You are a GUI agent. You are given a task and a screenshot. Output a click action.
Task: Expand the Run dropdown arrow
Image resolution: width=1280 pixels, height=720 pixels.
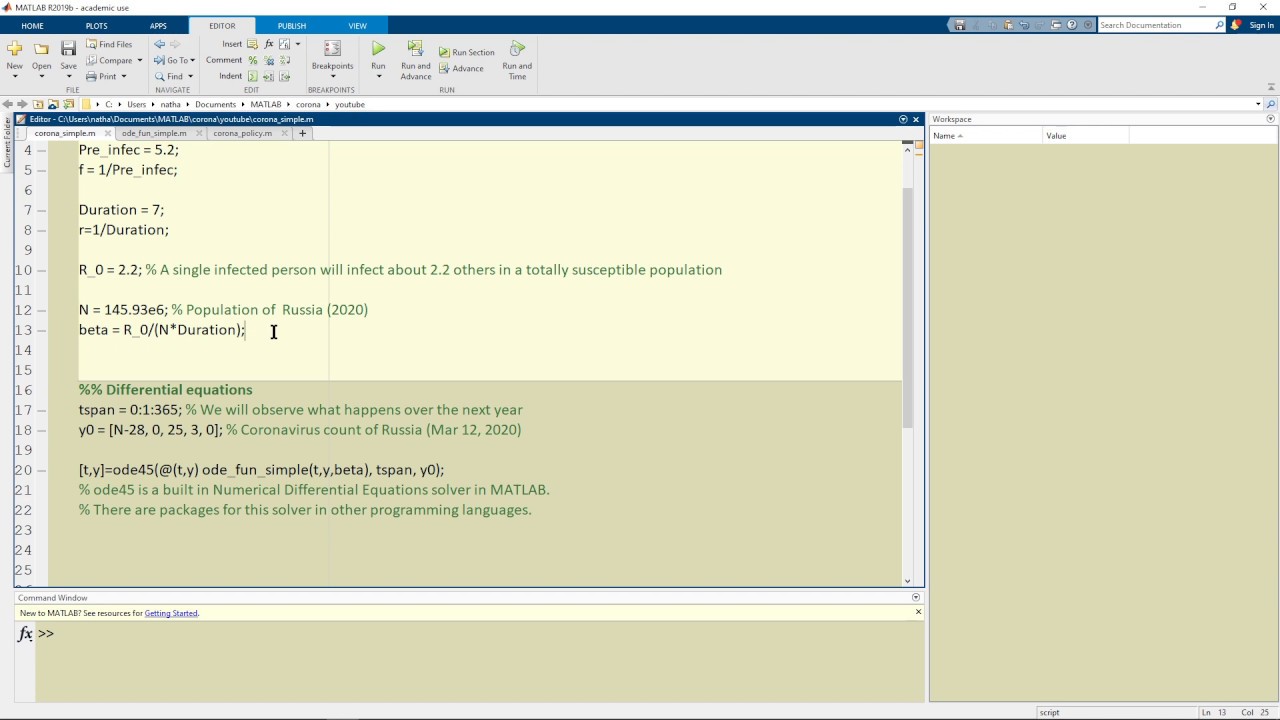(x=378, y=77)
